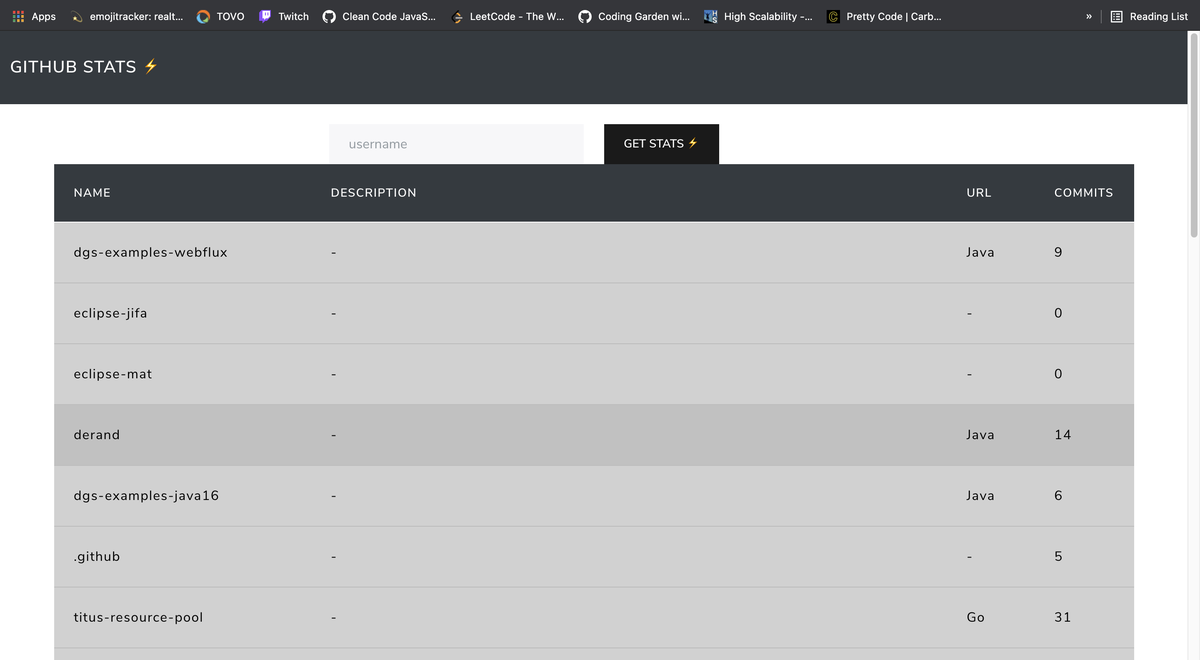Click the DESCRIPTION column header

pos(373,193)
